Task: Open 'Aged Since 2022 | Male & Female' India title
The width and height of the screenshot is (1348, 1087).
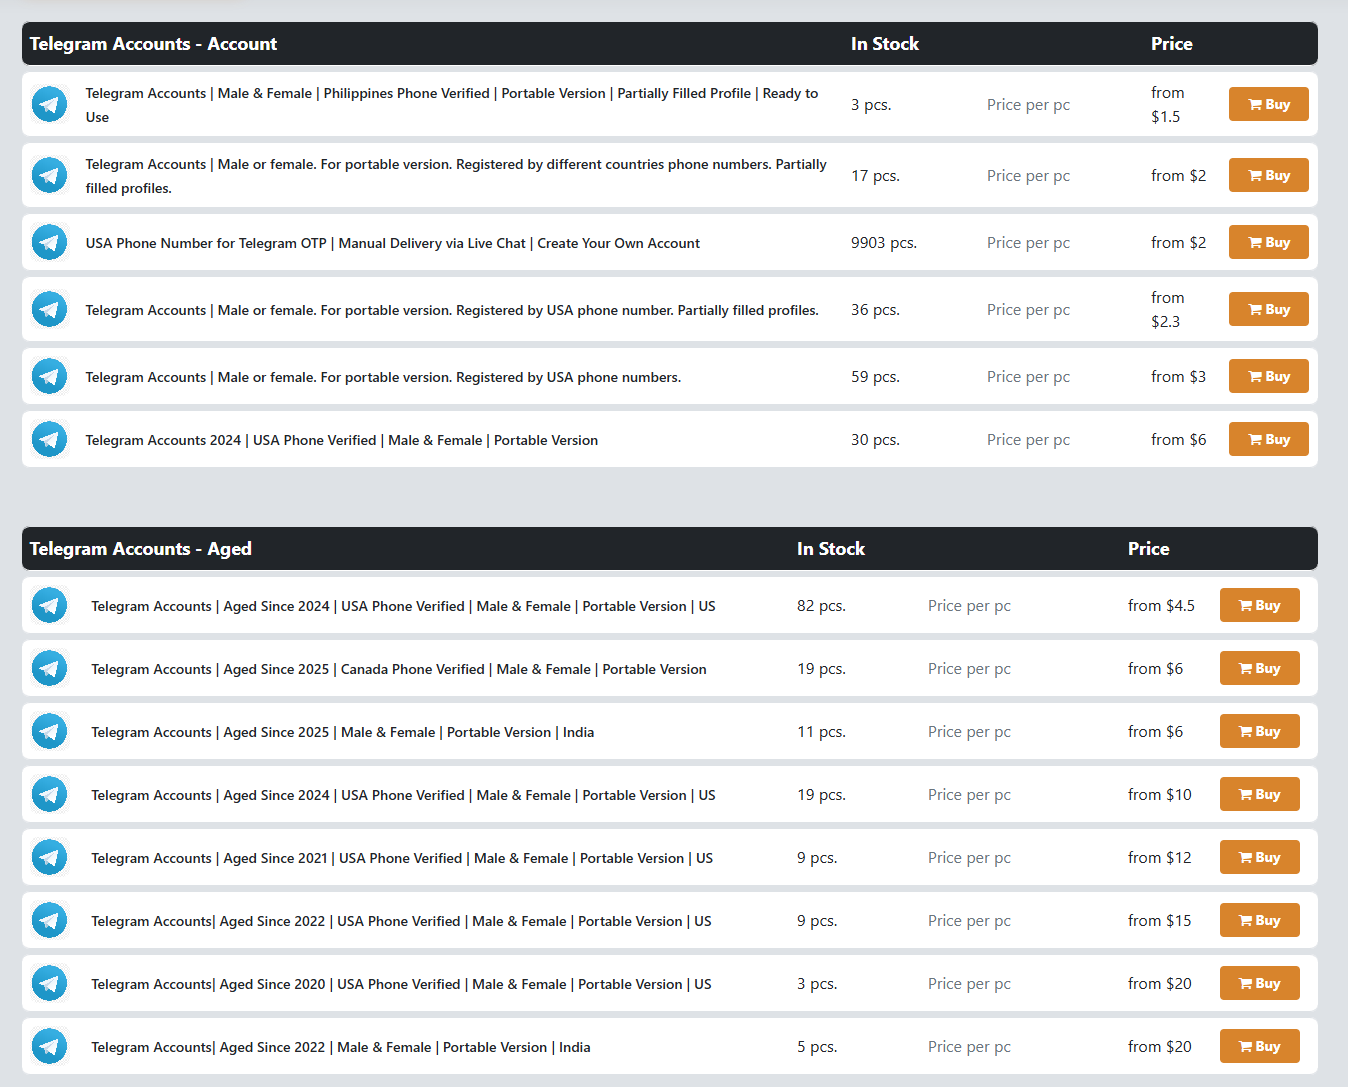Action: [x=341, y=1047]
